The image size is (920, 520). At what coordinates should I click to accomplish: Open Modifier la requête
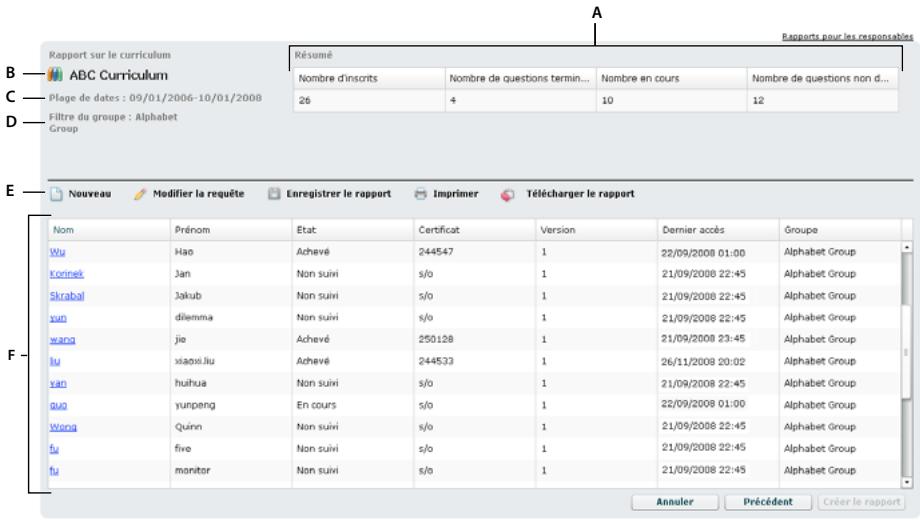click(198, 194)
